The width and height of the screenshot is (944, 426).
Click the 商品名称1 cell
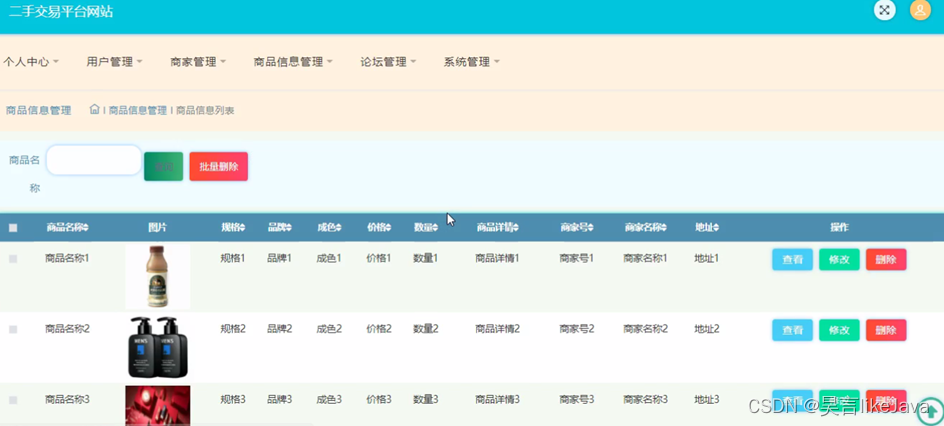point(67,258)
